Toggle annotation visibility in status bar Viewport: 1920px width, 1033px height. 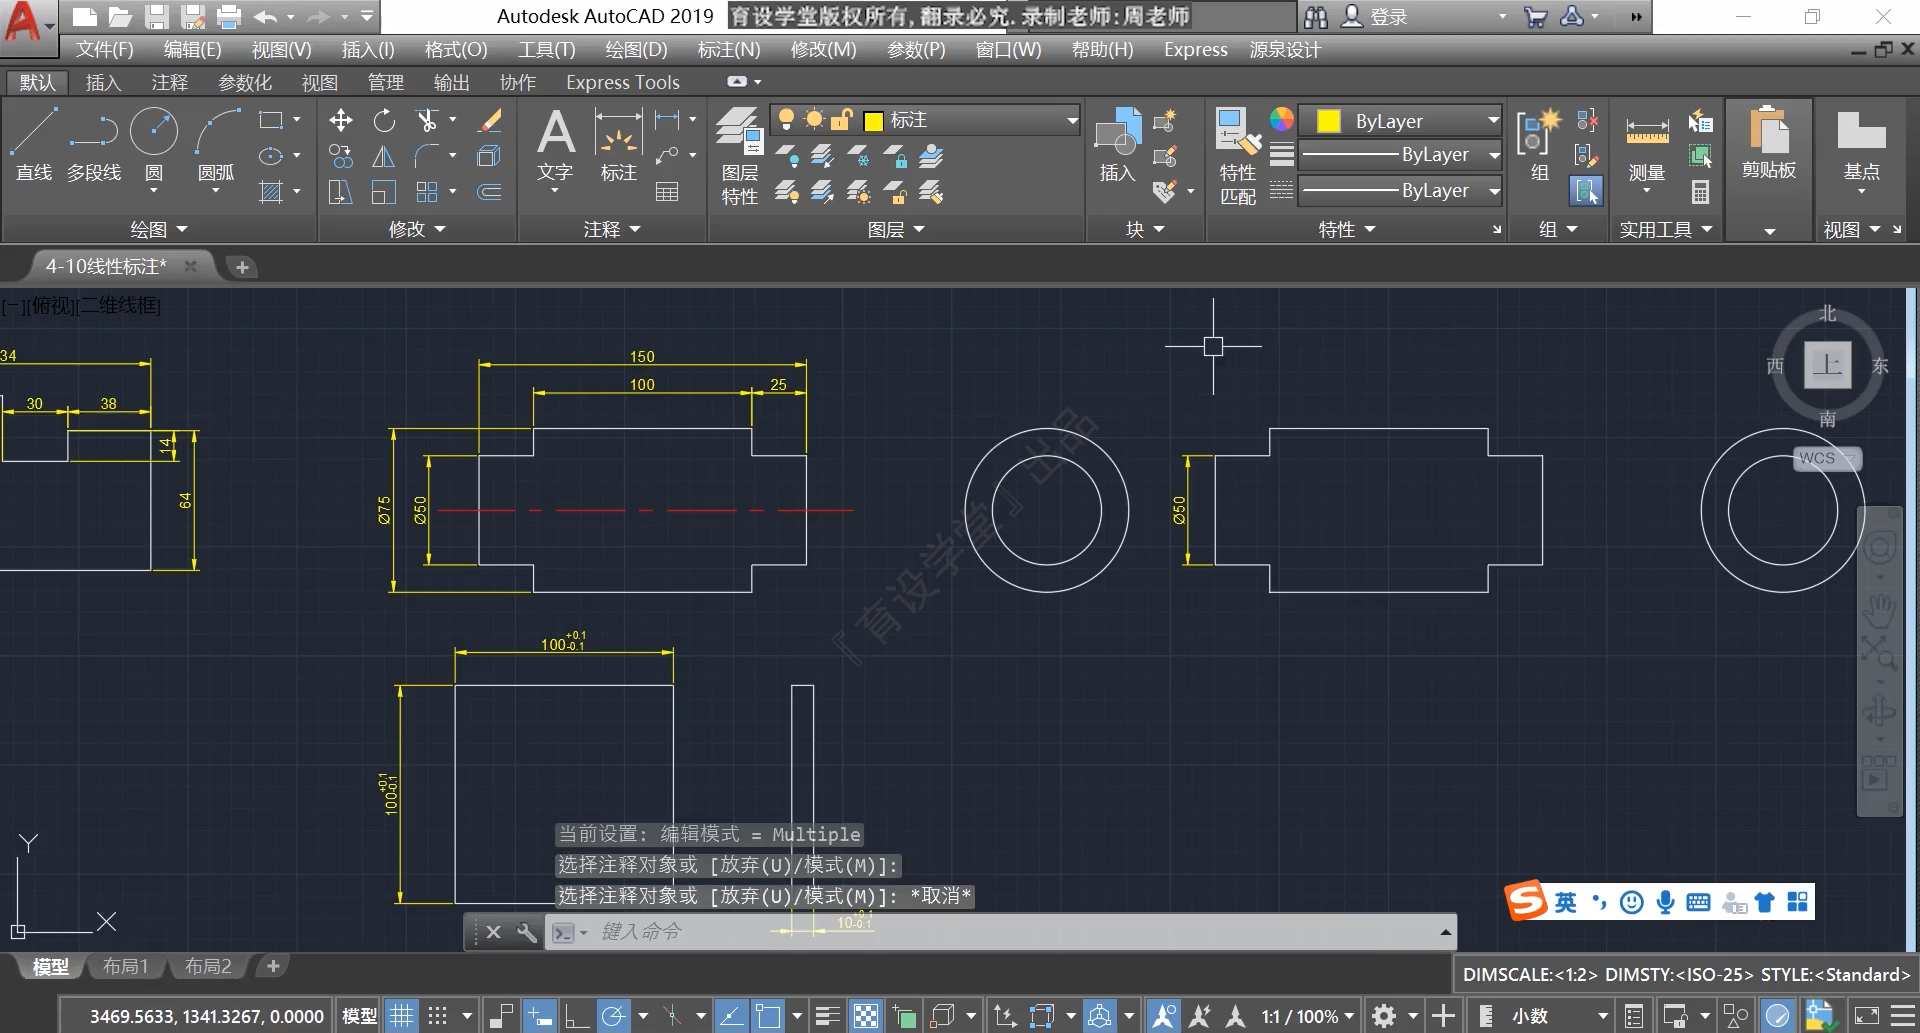tap(1163, 1016)
